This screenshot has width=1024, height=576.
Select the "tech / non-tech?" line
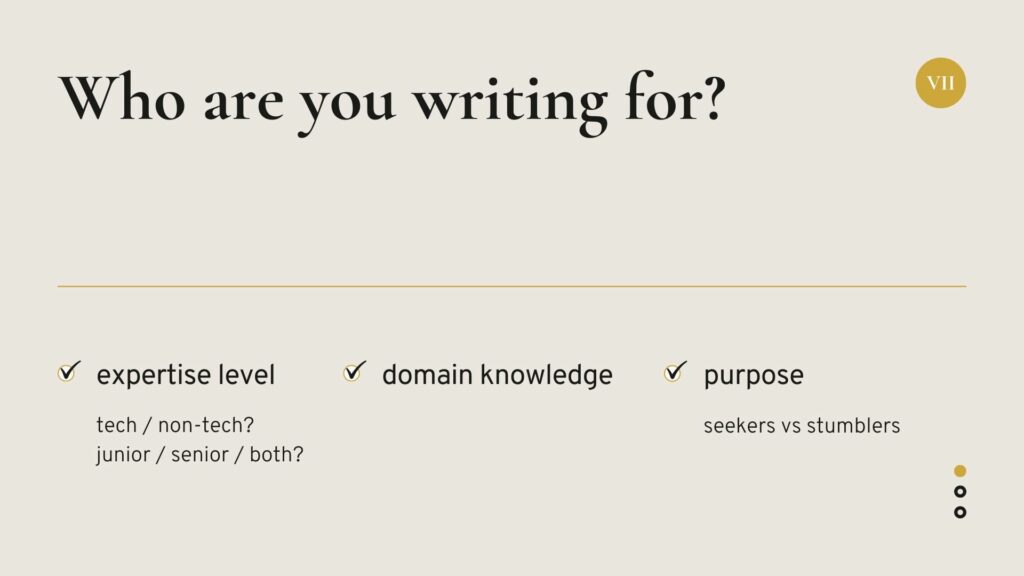pyautogui.click(x=174, y=425)
